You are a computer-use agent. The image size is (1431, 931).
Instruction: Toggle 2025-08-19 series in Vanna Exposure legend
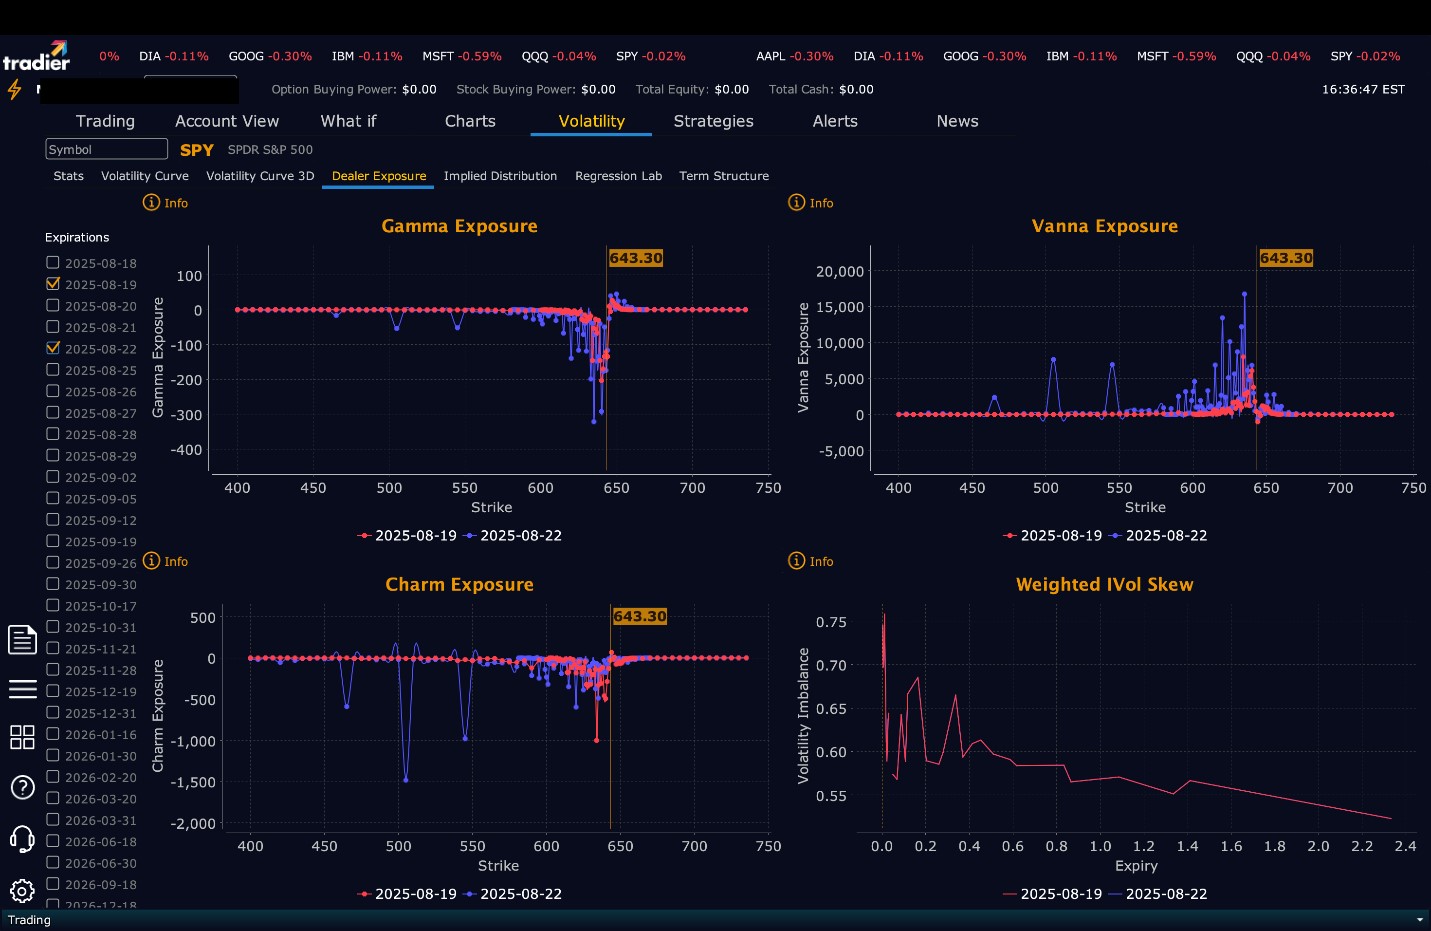pyautogui.click(x=1053, y=536)
